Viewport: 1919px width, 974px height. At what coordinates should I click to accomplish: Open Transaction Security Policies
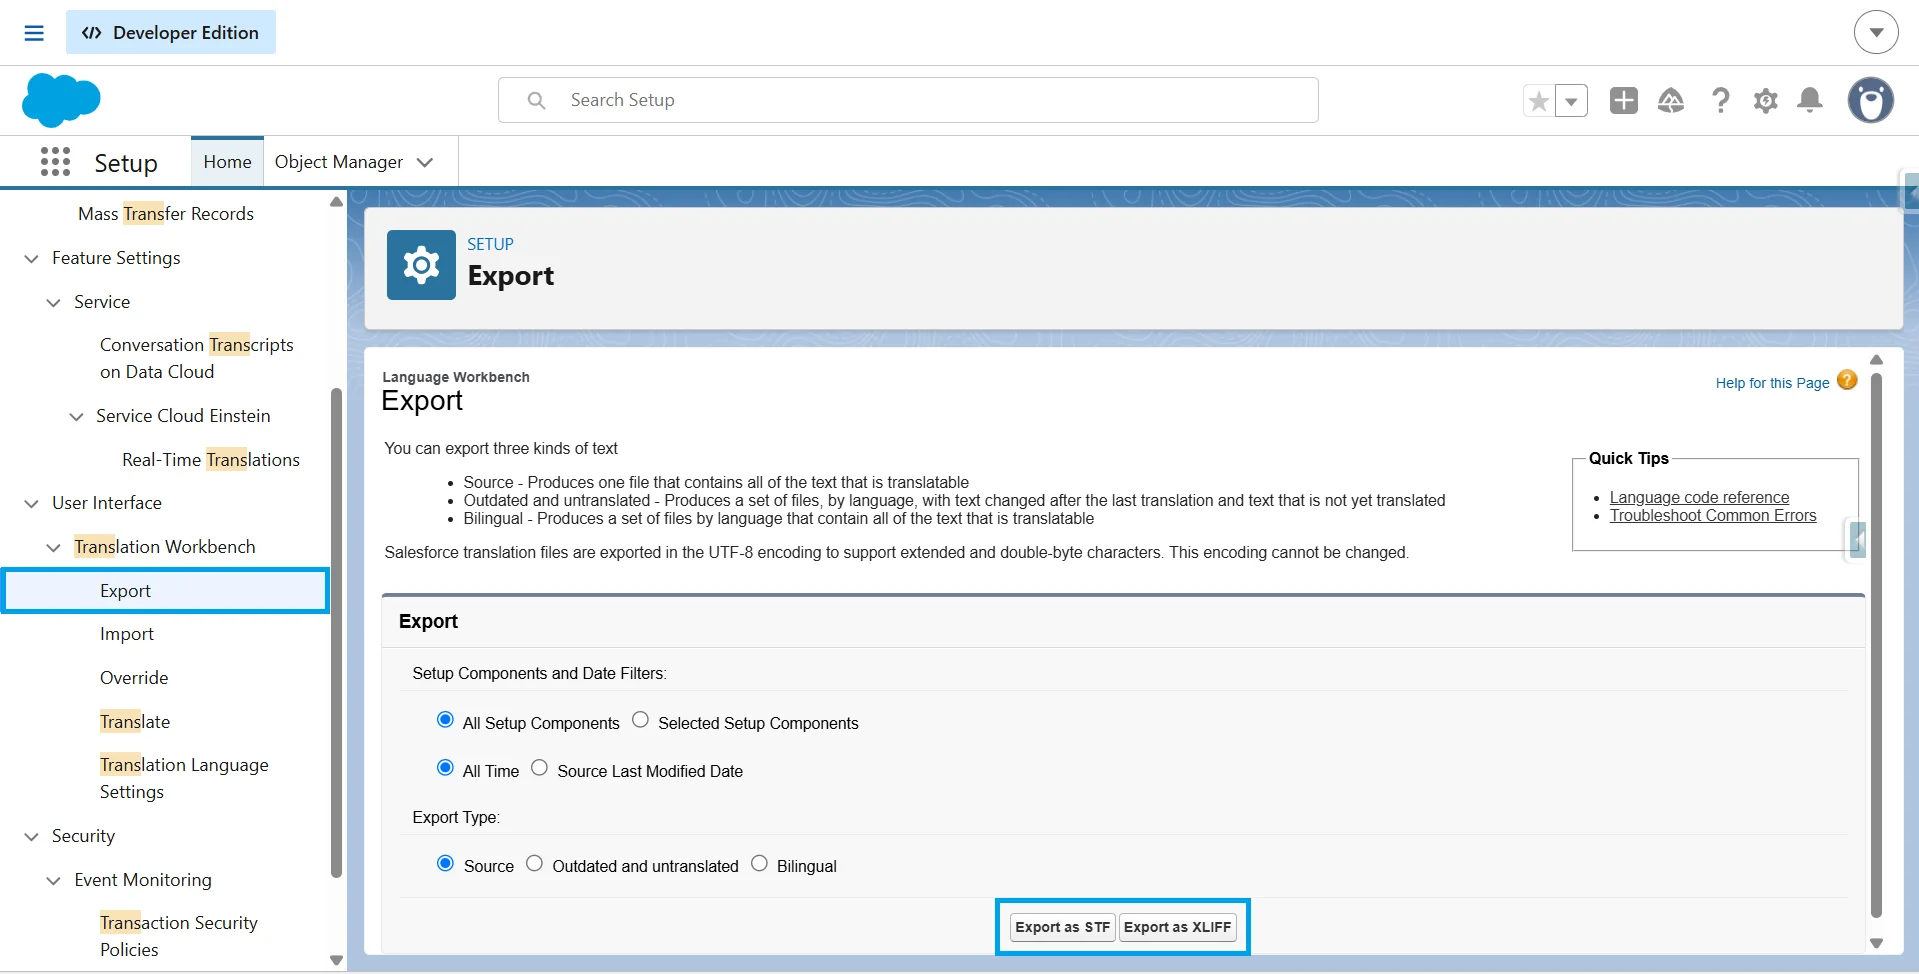coord(179,936)
